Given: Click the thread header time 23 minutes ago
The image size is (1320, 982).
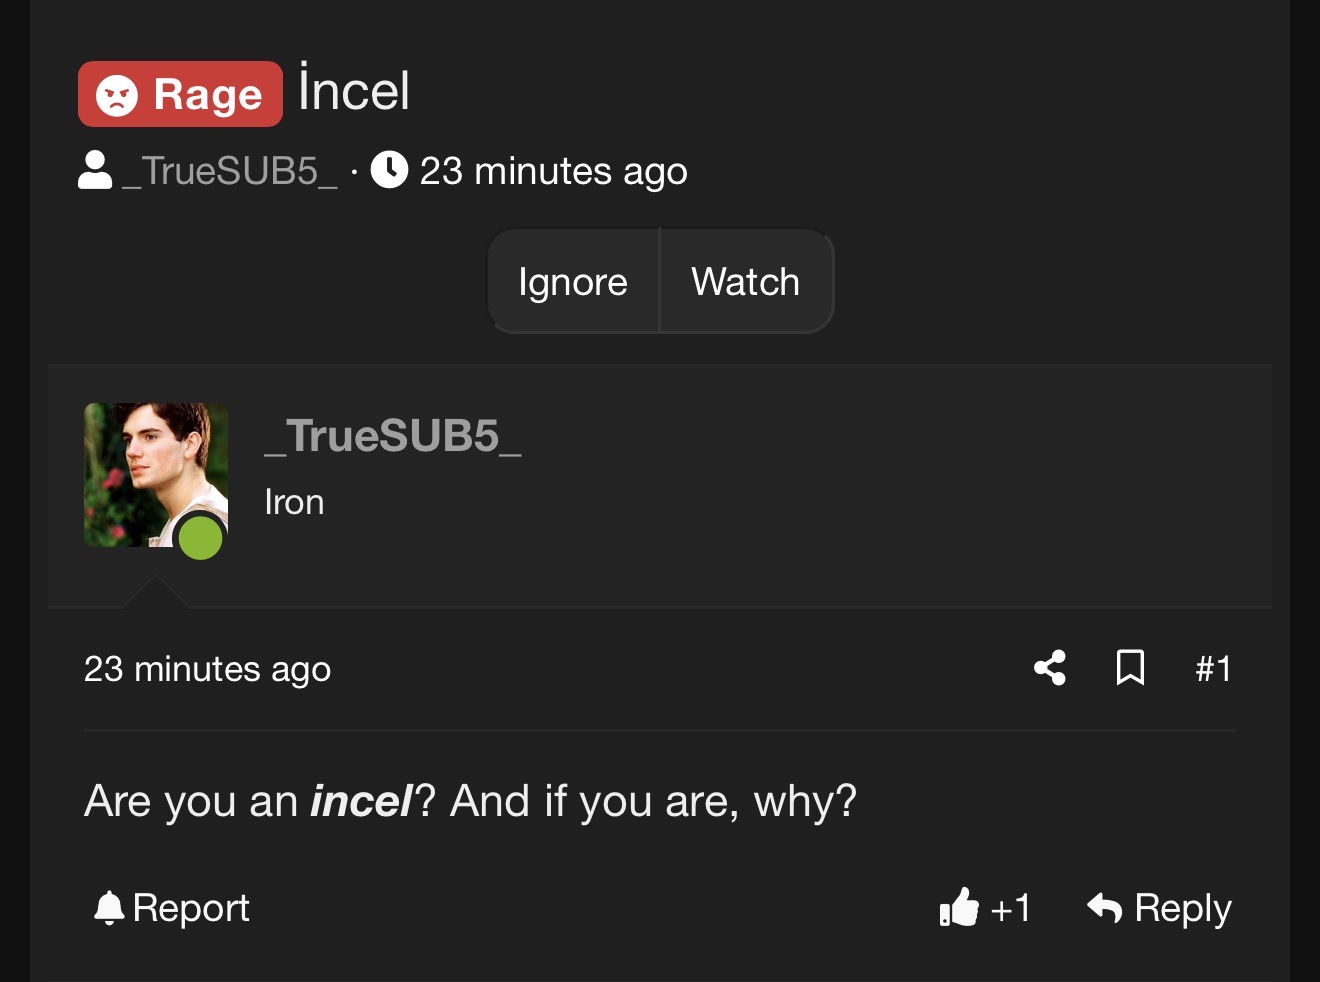Looking at the screenshot, I should click(553, 171).
